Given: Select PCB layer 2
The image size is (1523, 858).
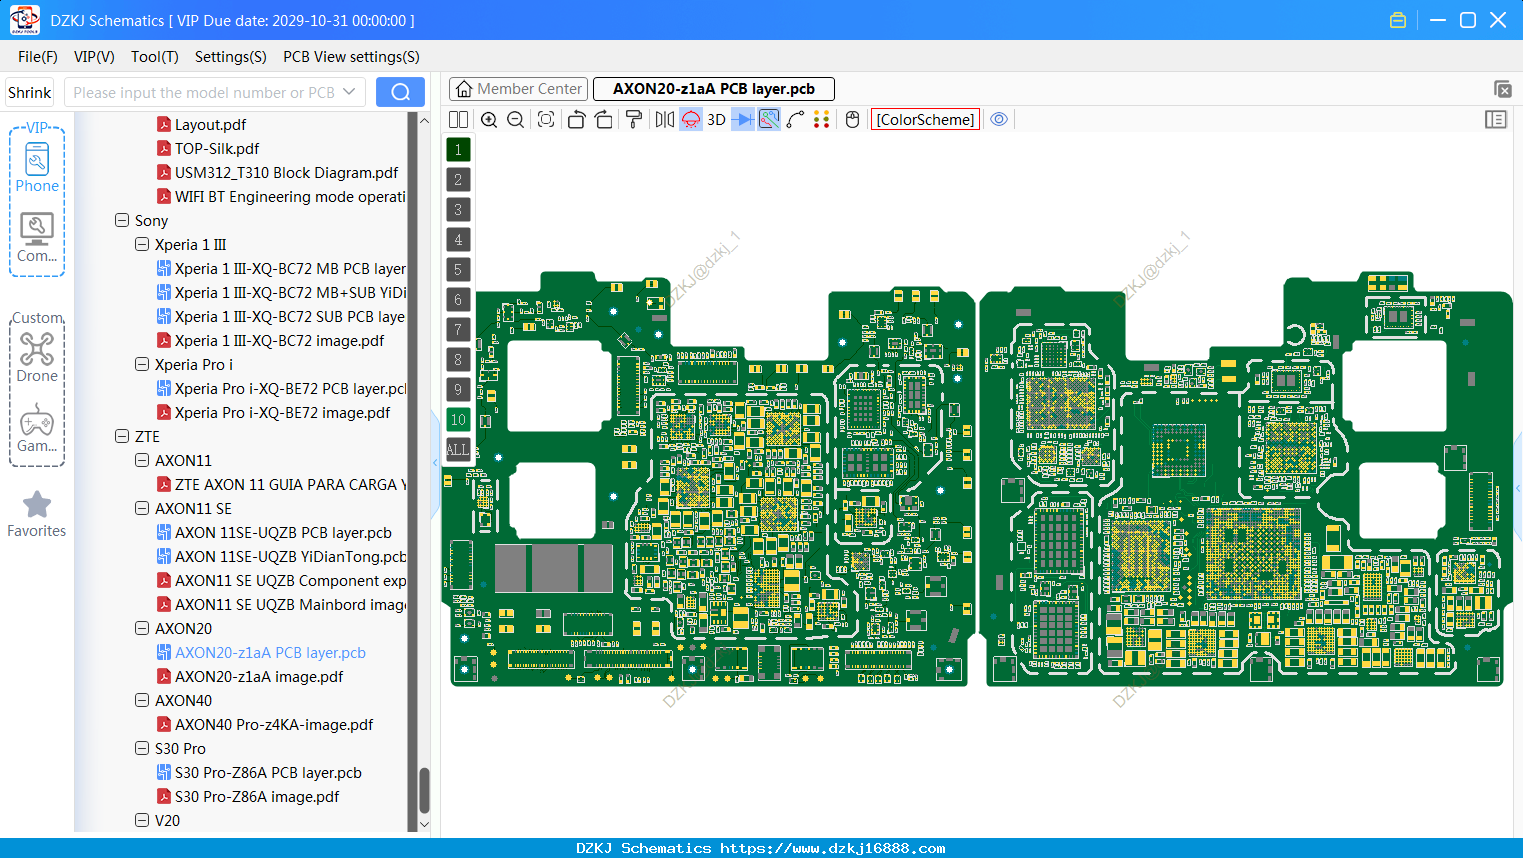Looking at the screenshot, I should point(458,179).
